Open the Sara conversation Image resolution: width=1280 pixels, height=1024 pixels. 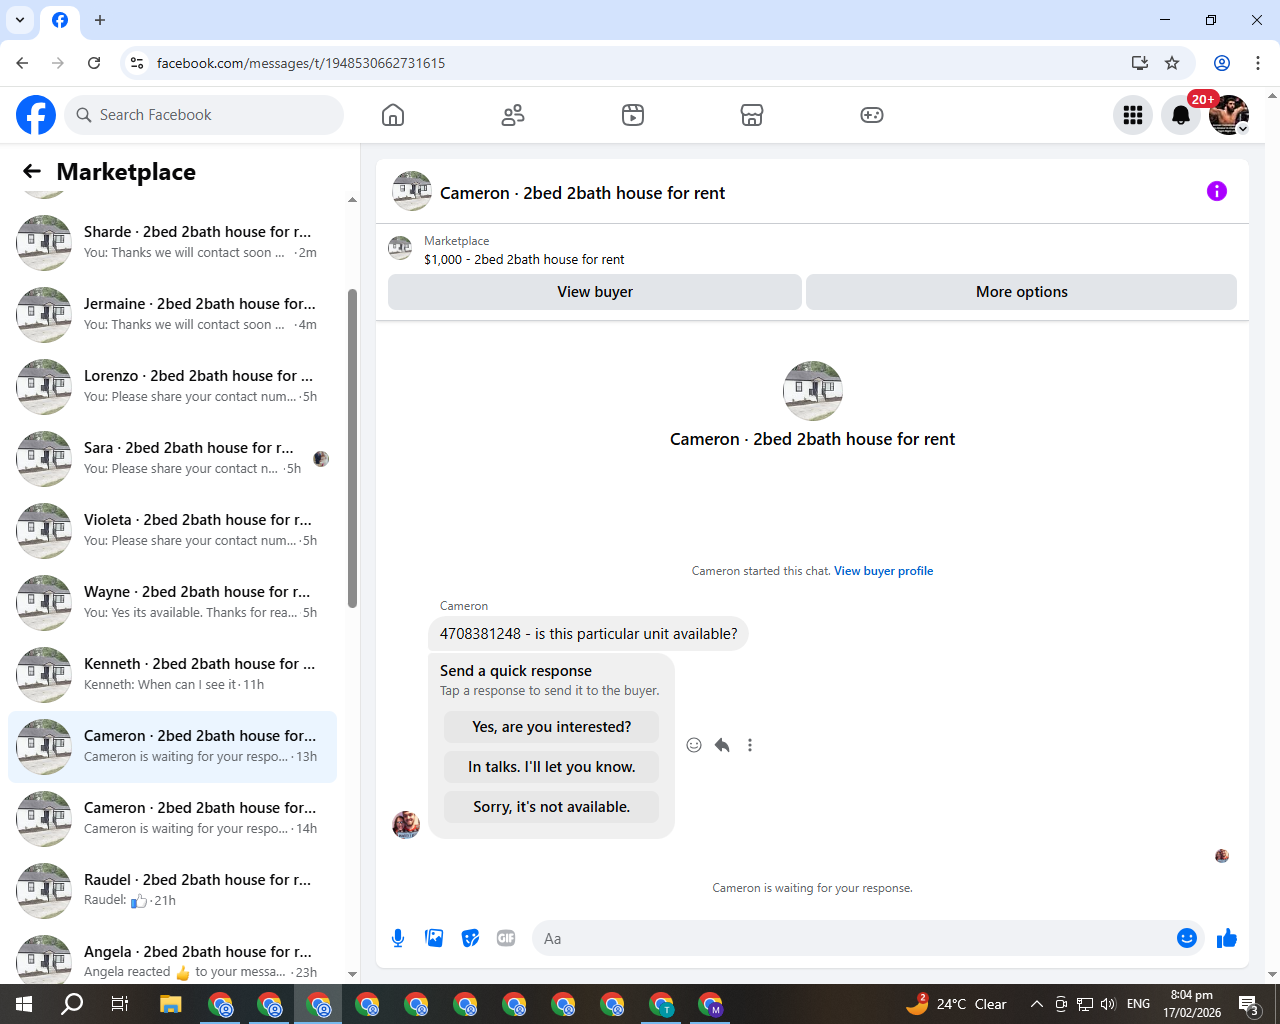172,459
